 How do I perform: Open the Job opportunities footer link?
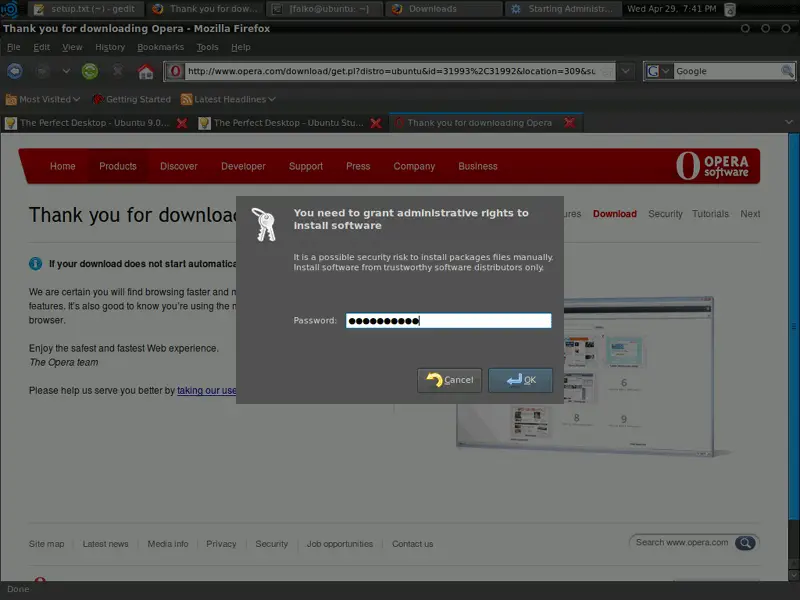coord(340,544)
